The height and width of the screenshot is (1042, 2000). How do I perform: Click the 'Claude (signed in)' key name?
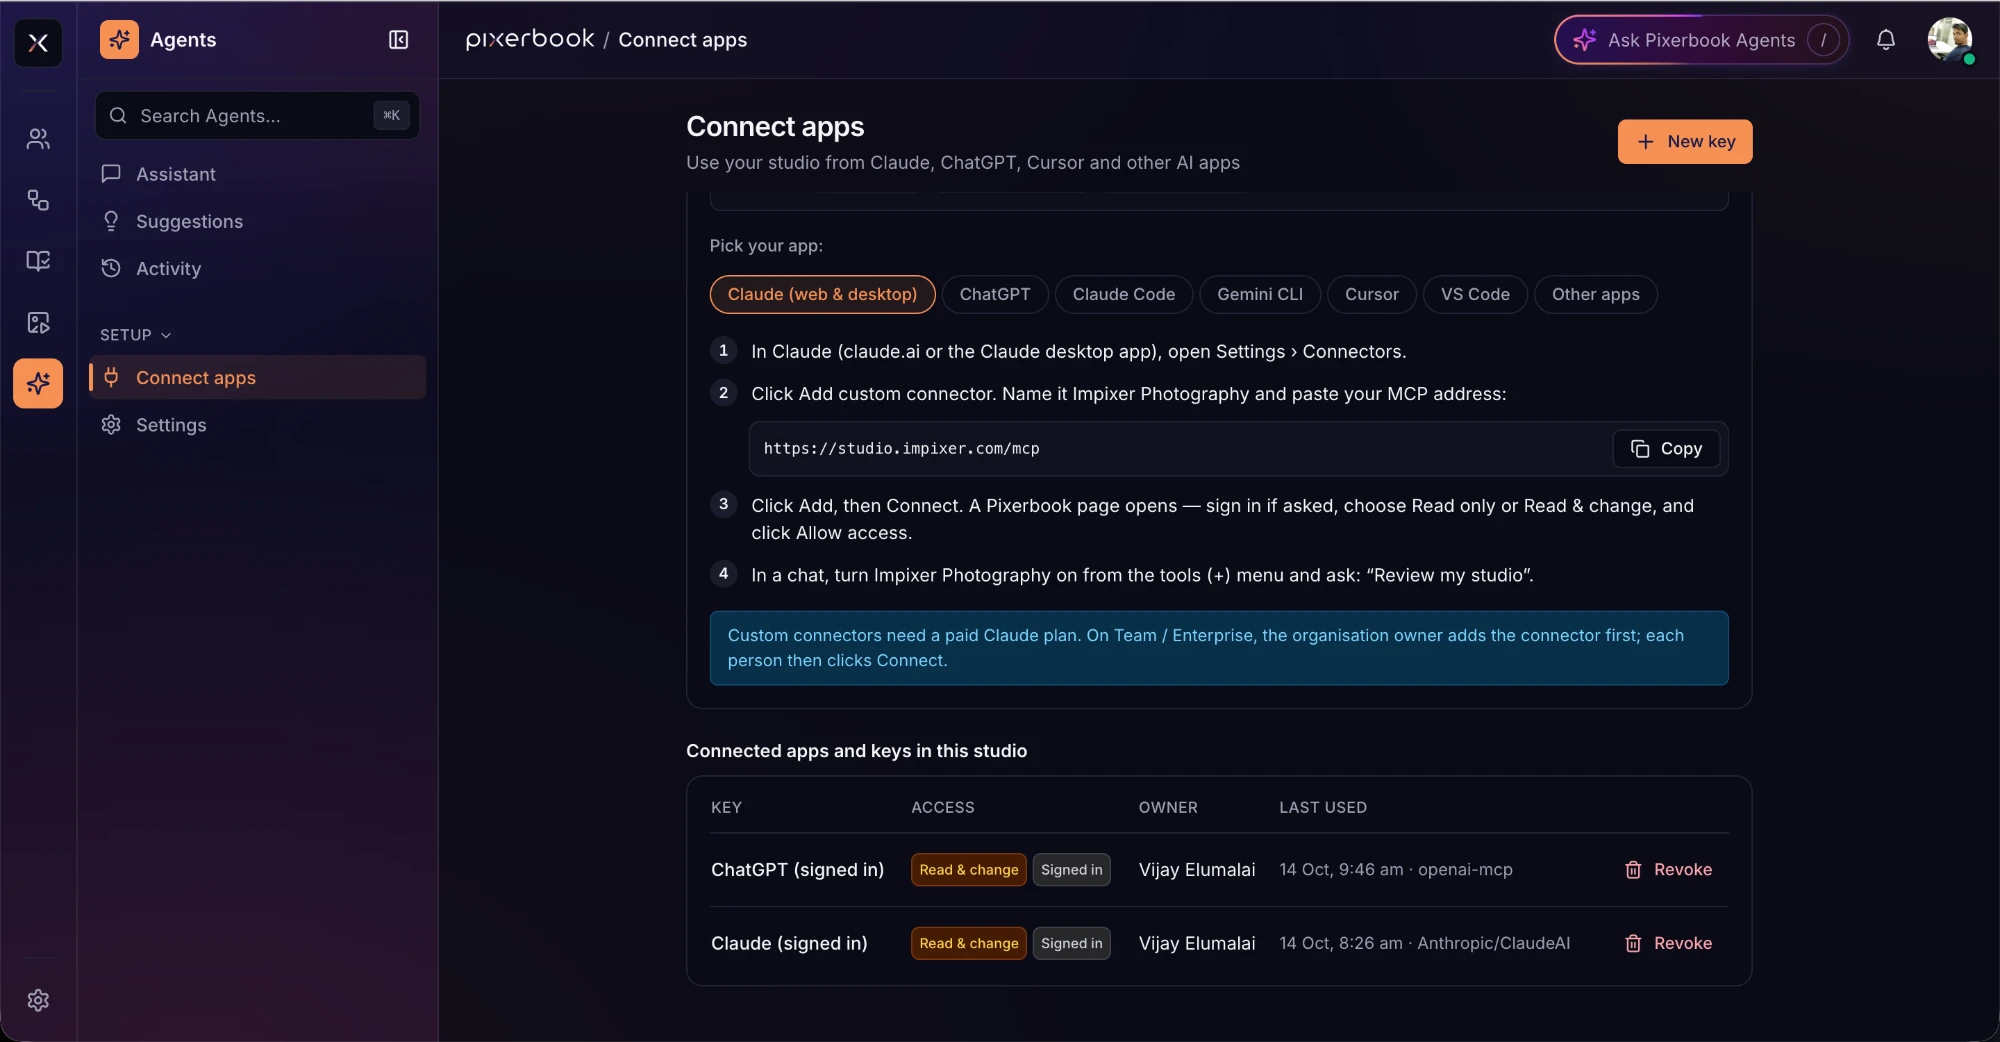click(x=789, y=943)
